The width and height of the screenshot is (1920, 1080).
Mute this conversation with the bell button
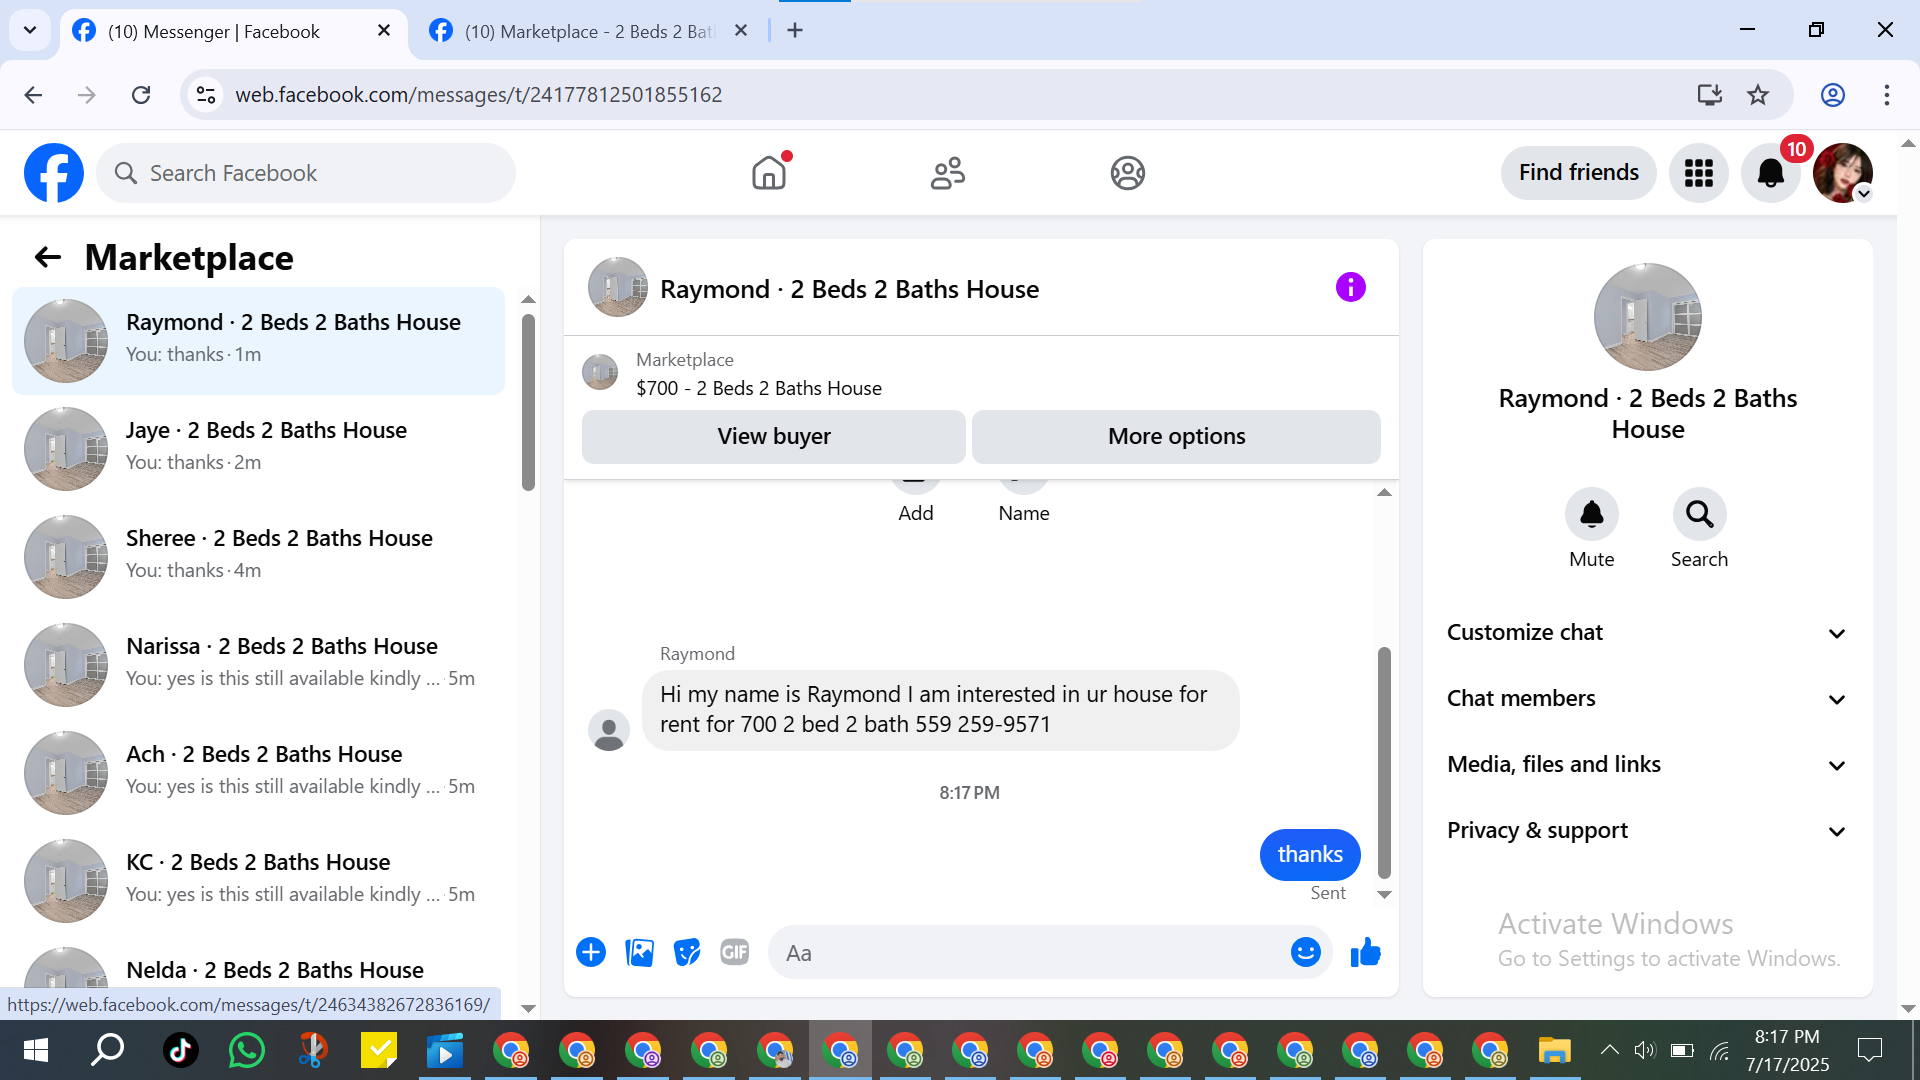click(x=1591, y=514)
